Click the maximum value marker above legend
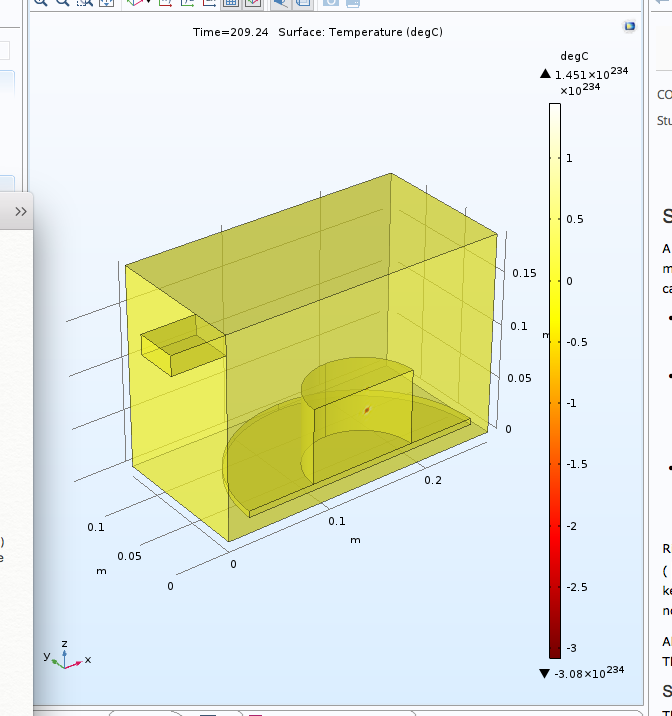 click(x=545, y=74)
